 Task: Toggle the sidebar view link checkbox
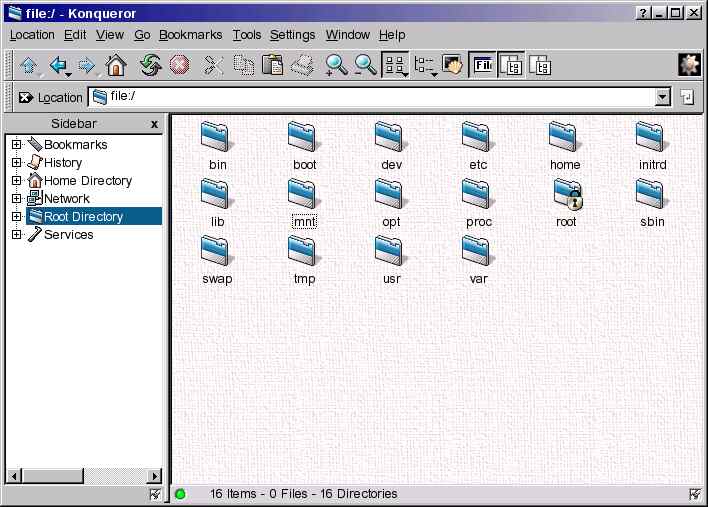(155, 495)
